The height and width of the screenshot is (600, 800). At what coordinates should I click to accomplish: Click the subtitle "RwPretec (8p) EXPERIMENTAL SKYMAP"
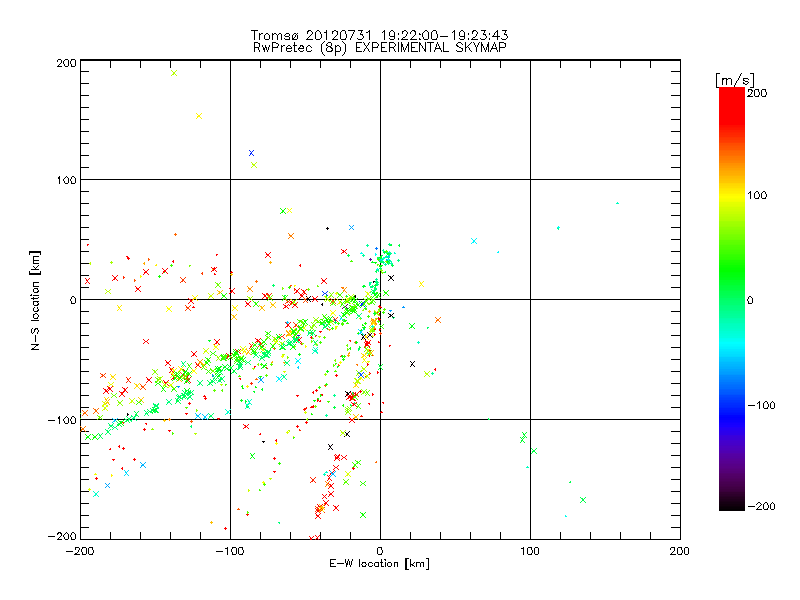pyautogui.click(x=380, y=48)
